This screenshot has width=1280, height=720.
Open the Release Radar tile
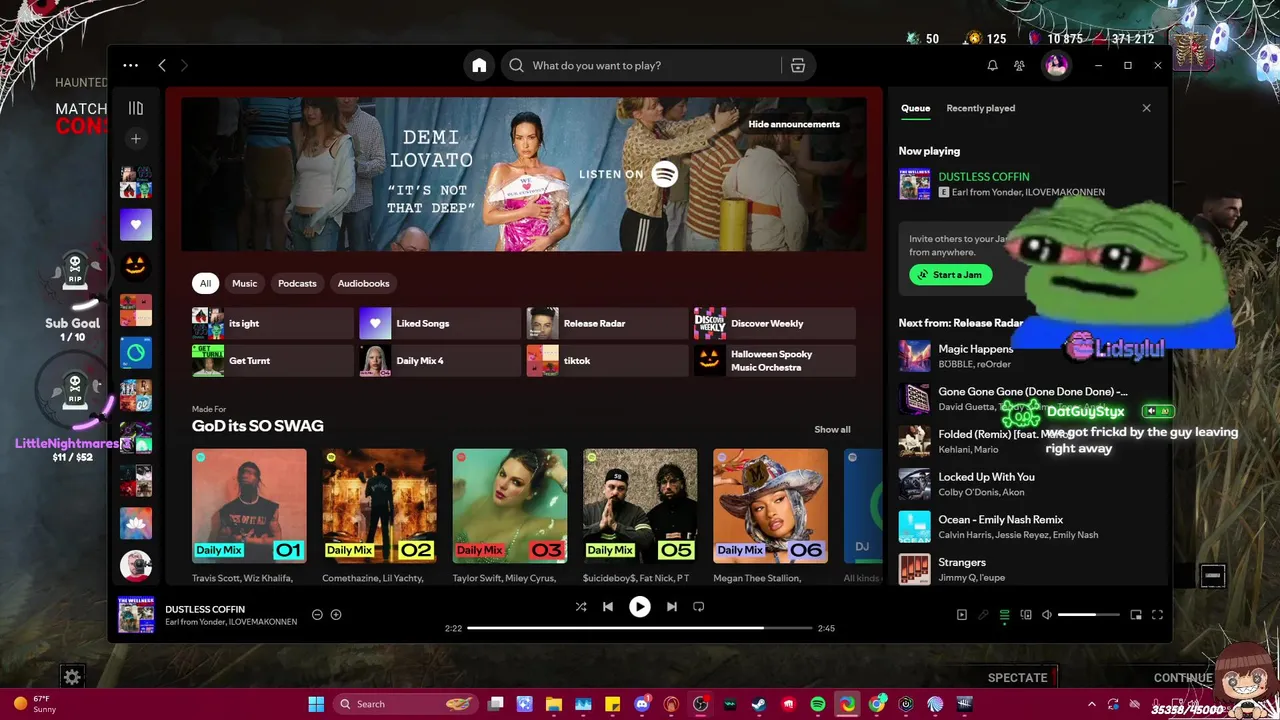(x=607, y=323)
